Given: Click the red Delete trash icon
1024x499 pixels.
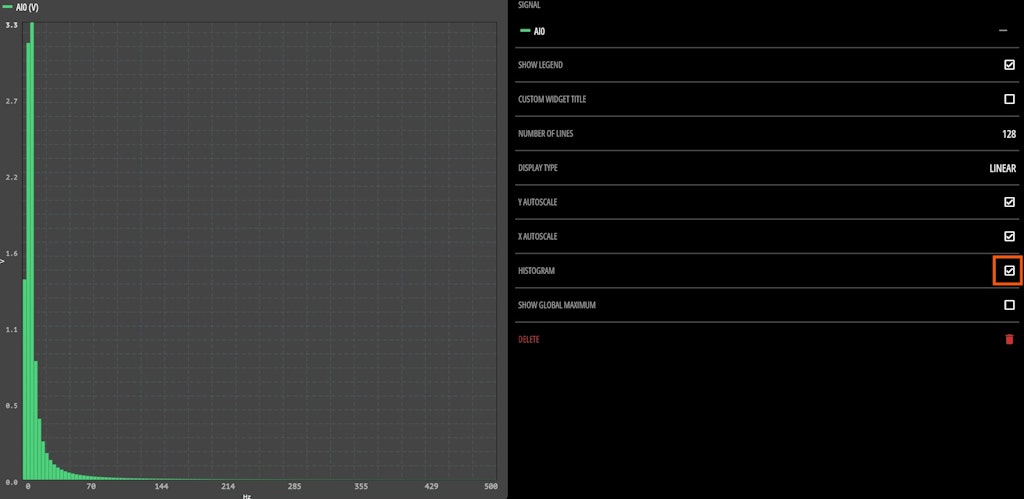Looking at the screenshot, I should (x=1009, y=339).
